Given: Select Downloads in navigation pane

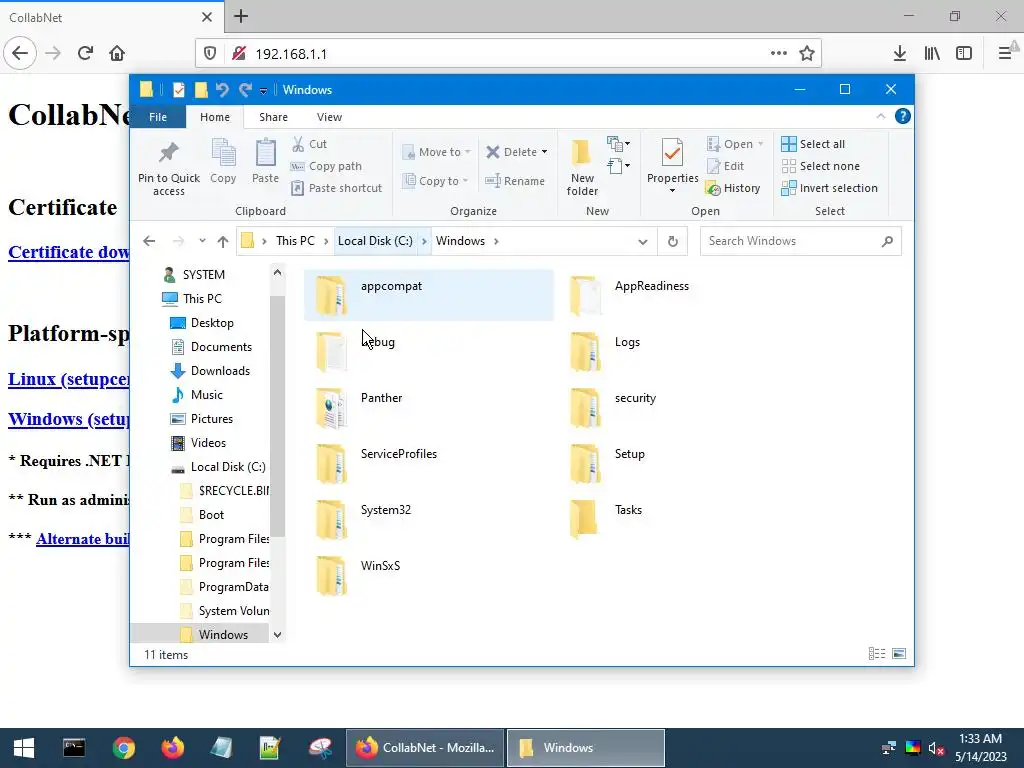Looking at the screenshot, I should 220,371.
